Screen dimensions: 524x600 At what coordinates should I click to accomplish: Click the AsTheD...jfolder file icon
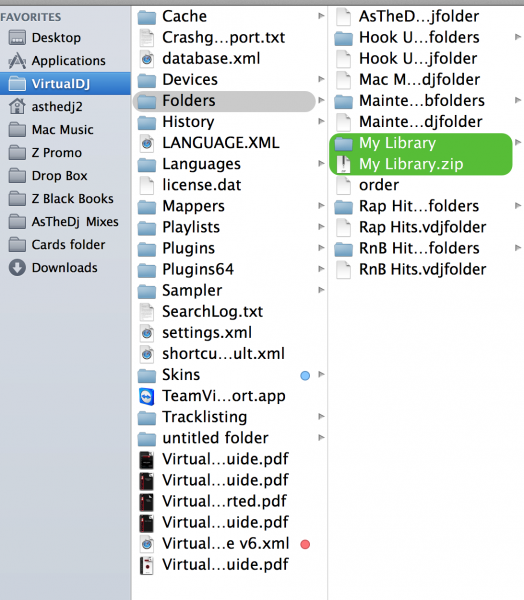click(x=343, y=16)
